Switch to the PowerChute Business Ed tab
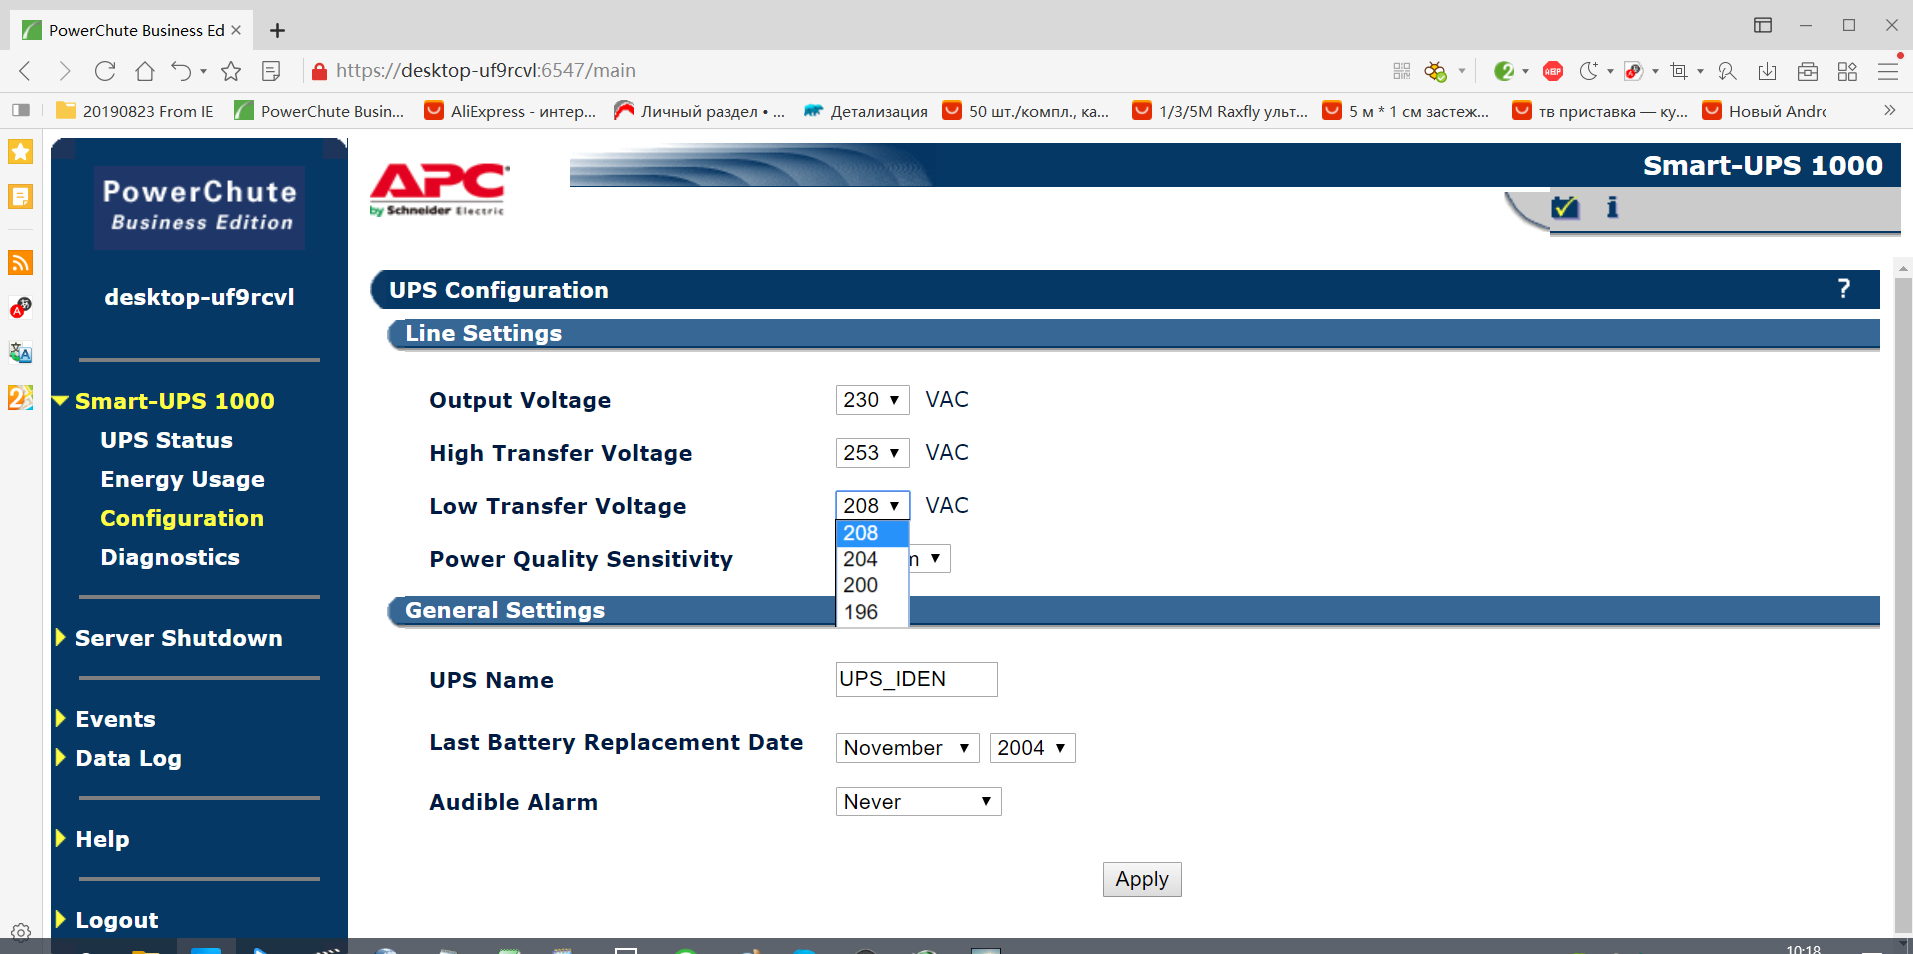 (132, 30)
